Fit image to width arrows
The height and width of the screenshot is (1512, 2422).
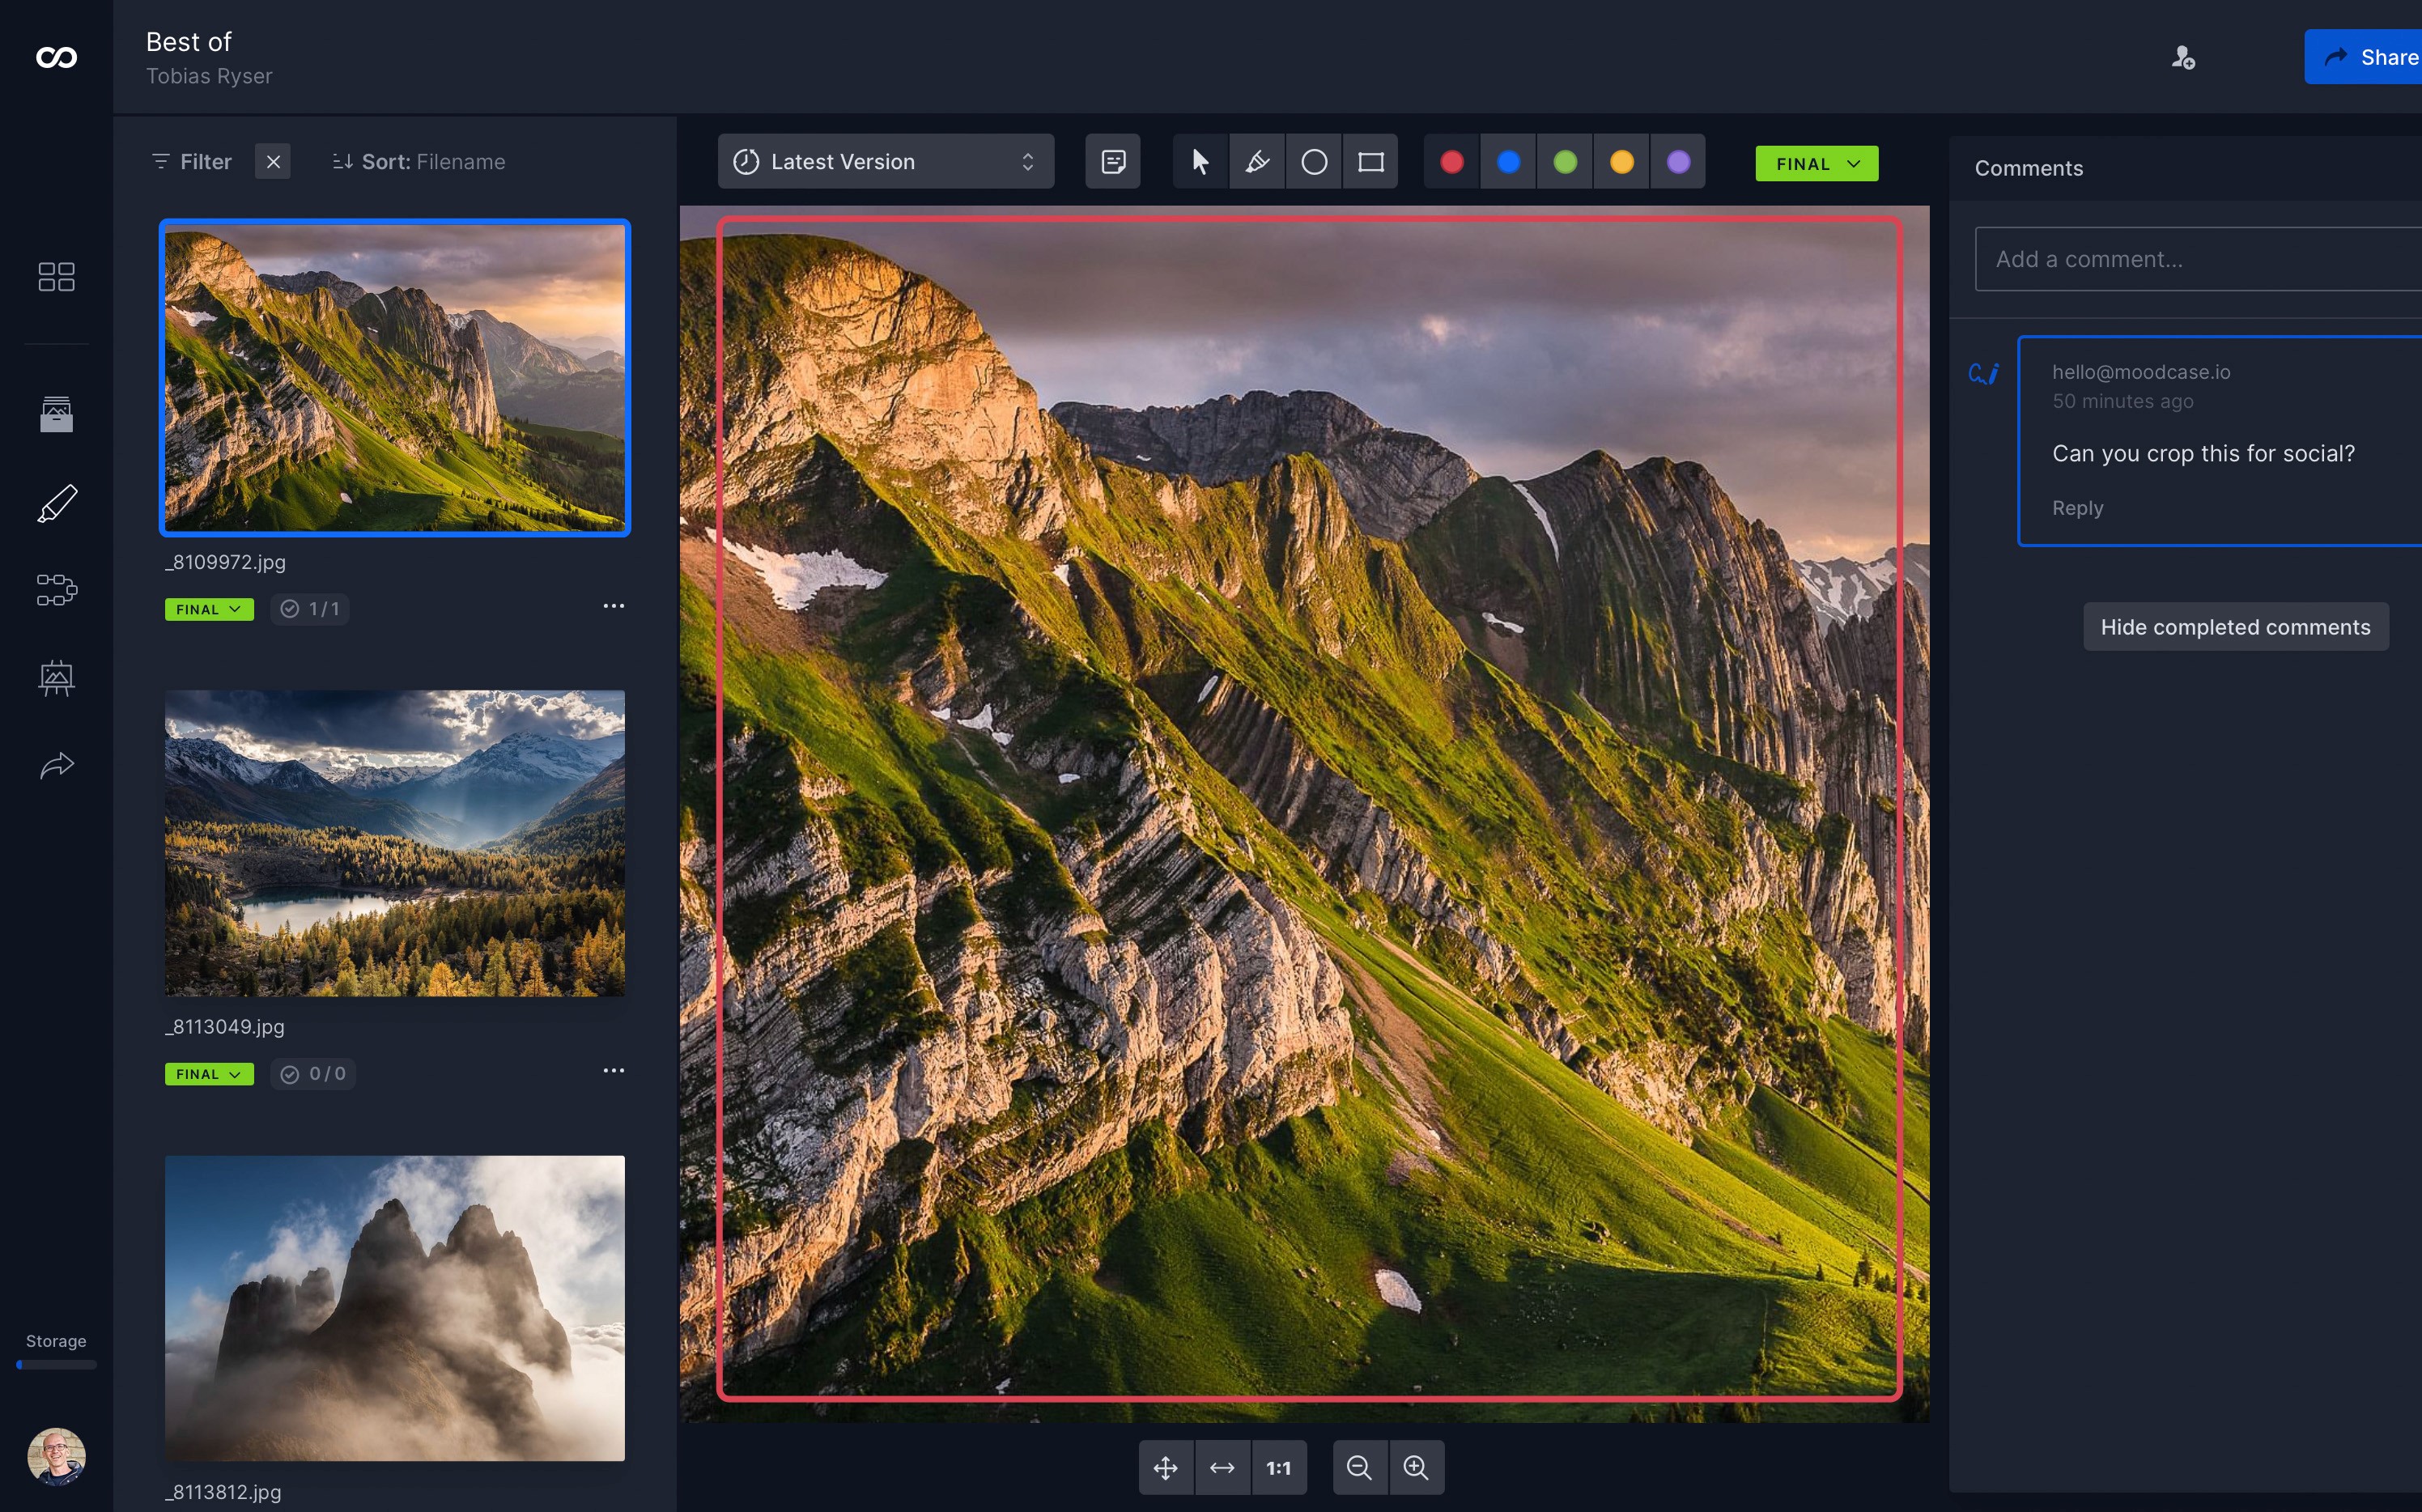coord(1222,1467)
